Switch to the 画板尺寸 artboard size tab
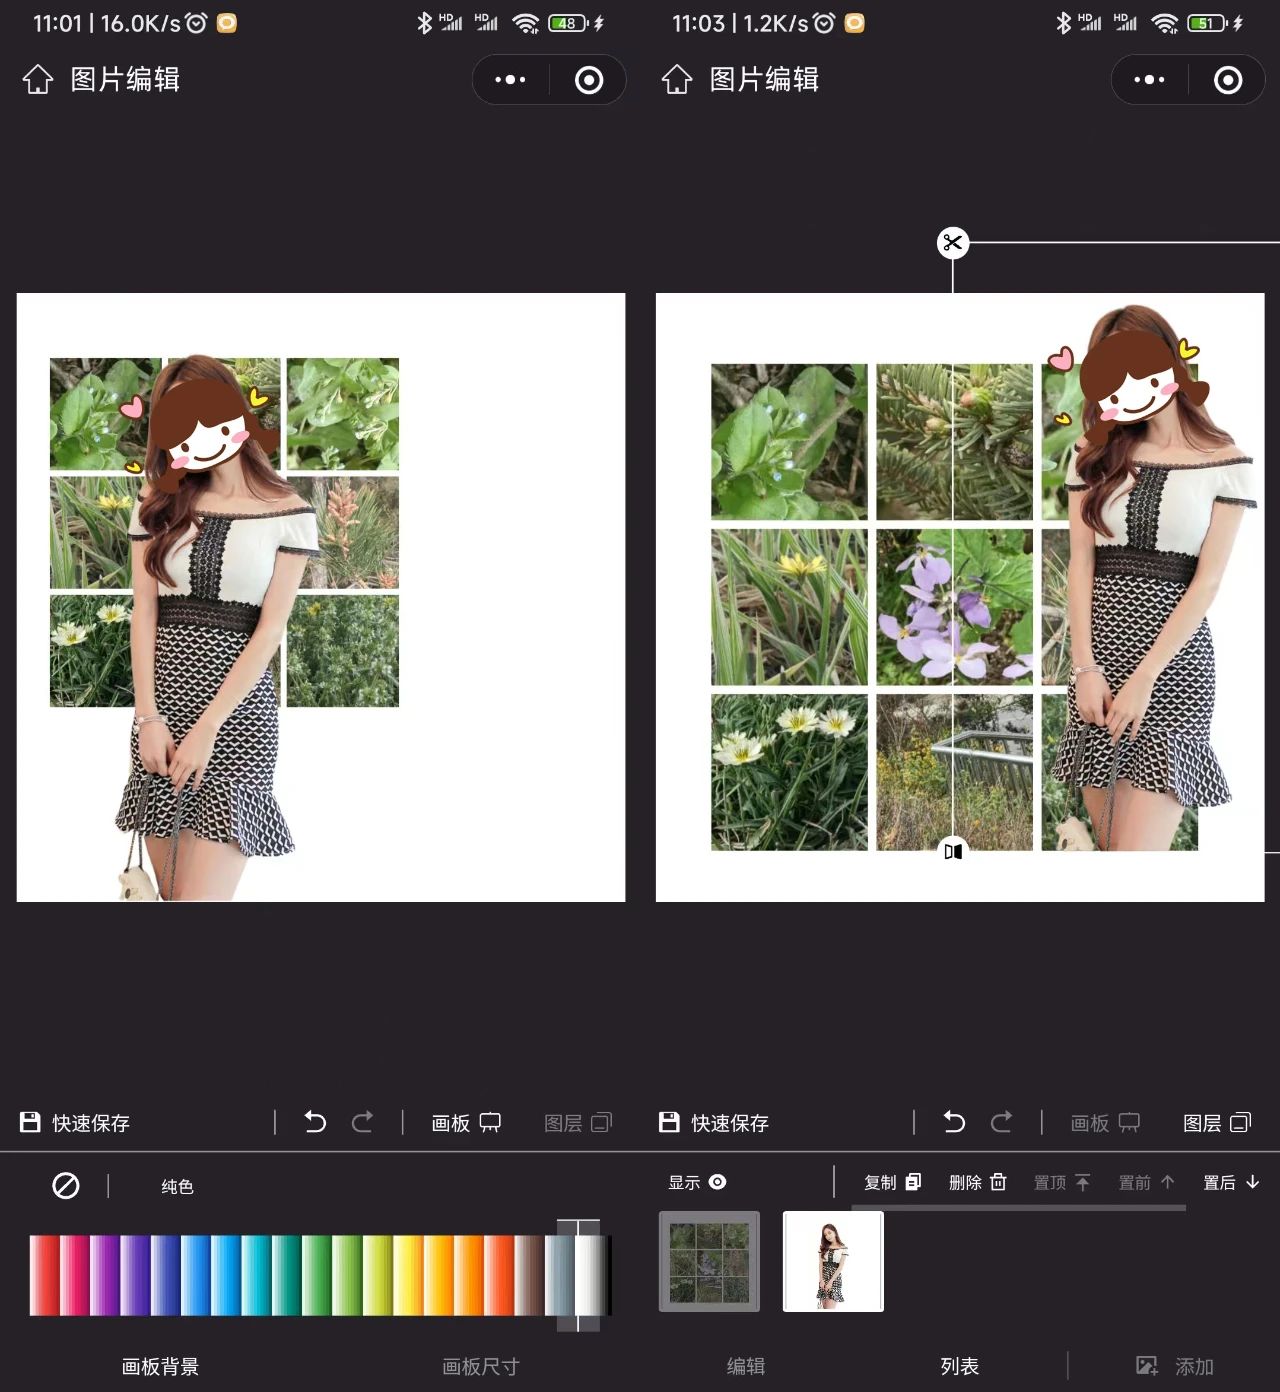The width and height of the screenshot is (1280, 1392). coord(480,1365)
